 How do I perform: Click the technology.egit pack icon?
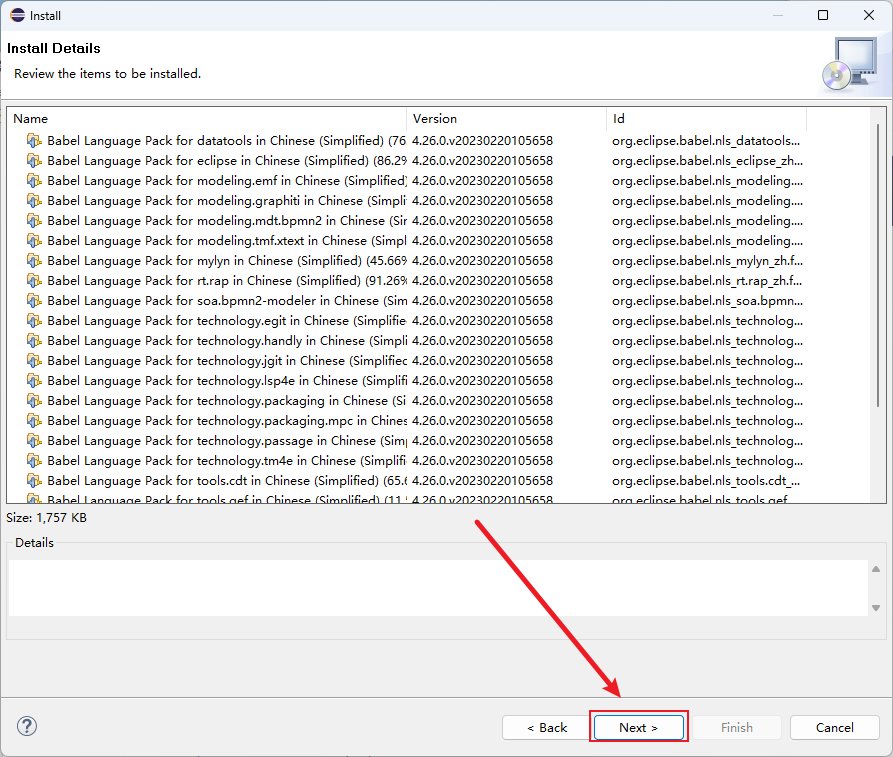coord(34,321)
